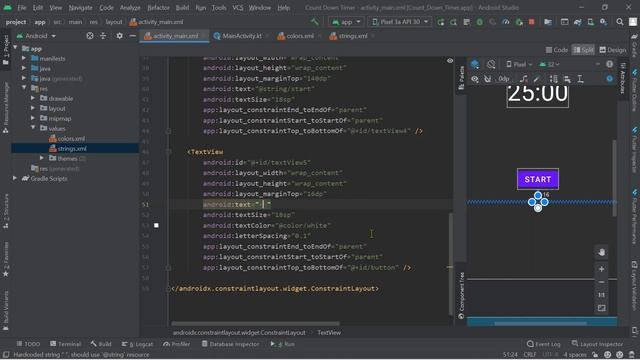This screenshot has width=640, height=360.
Task: Switch to MainActivity.kt tab
Action: 241,36
